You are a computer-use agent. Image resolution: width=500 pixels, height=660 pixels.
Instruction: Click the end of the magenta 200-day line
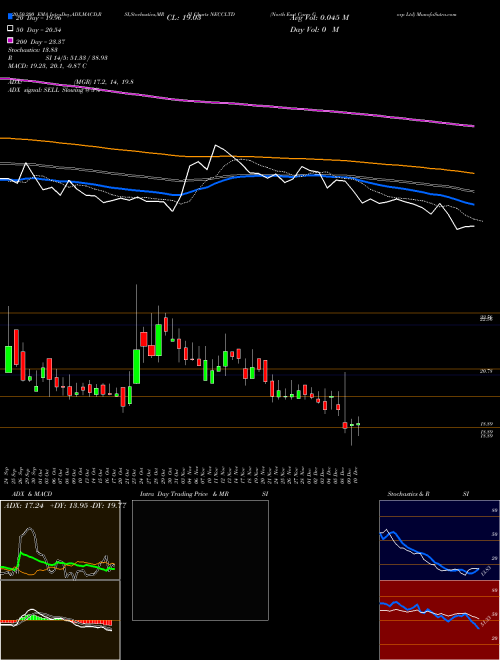coord(473,125)
